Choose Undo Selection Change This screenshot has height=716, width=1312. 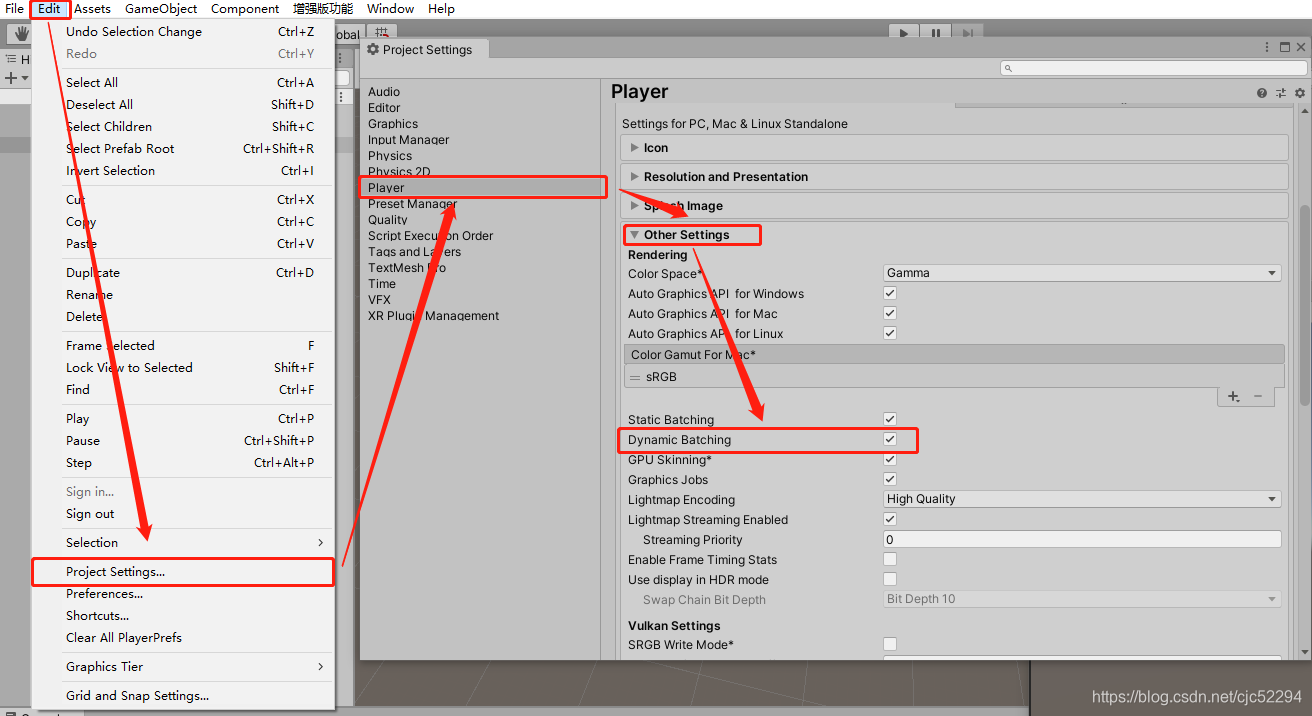[183, 32]
